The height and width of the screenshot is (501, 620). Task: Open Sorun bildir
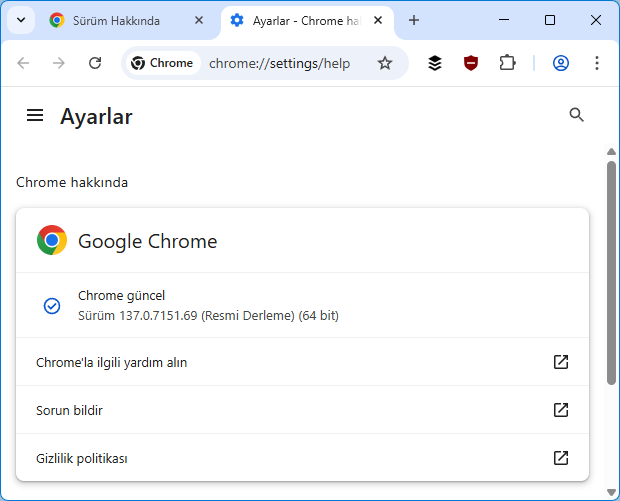point(302,410)
